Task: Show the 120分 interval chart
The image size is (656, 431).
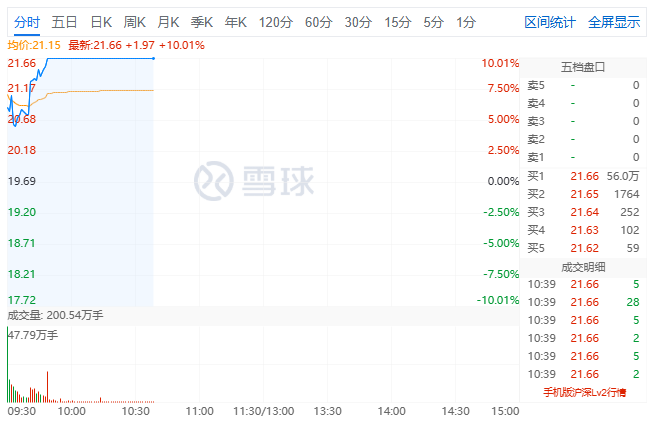Action: click(275, 22)
